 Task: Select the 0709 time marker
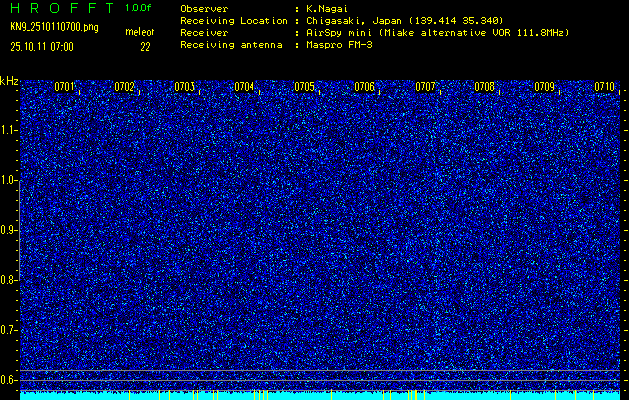[x=545, y=87]
